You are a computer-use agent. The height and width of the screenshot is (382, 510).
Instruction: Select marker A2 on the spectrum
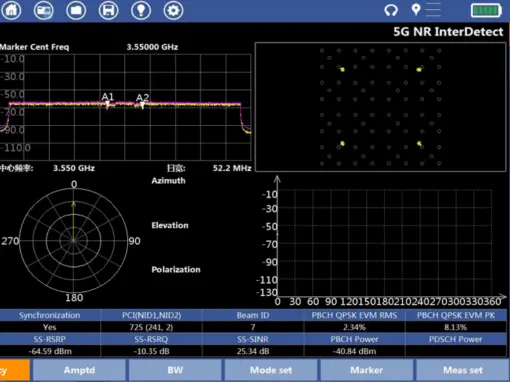(x=142, y=101)
